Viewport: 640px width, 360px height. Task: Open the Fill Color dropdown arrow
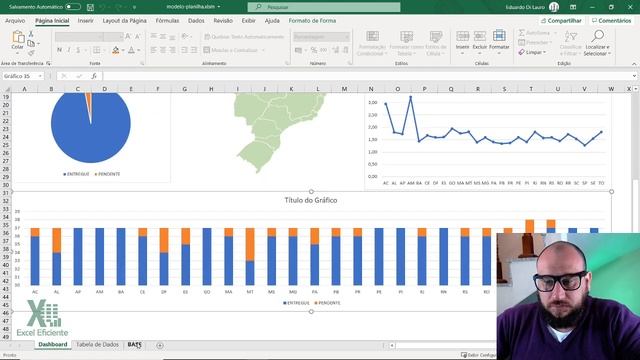pos(122,50)
